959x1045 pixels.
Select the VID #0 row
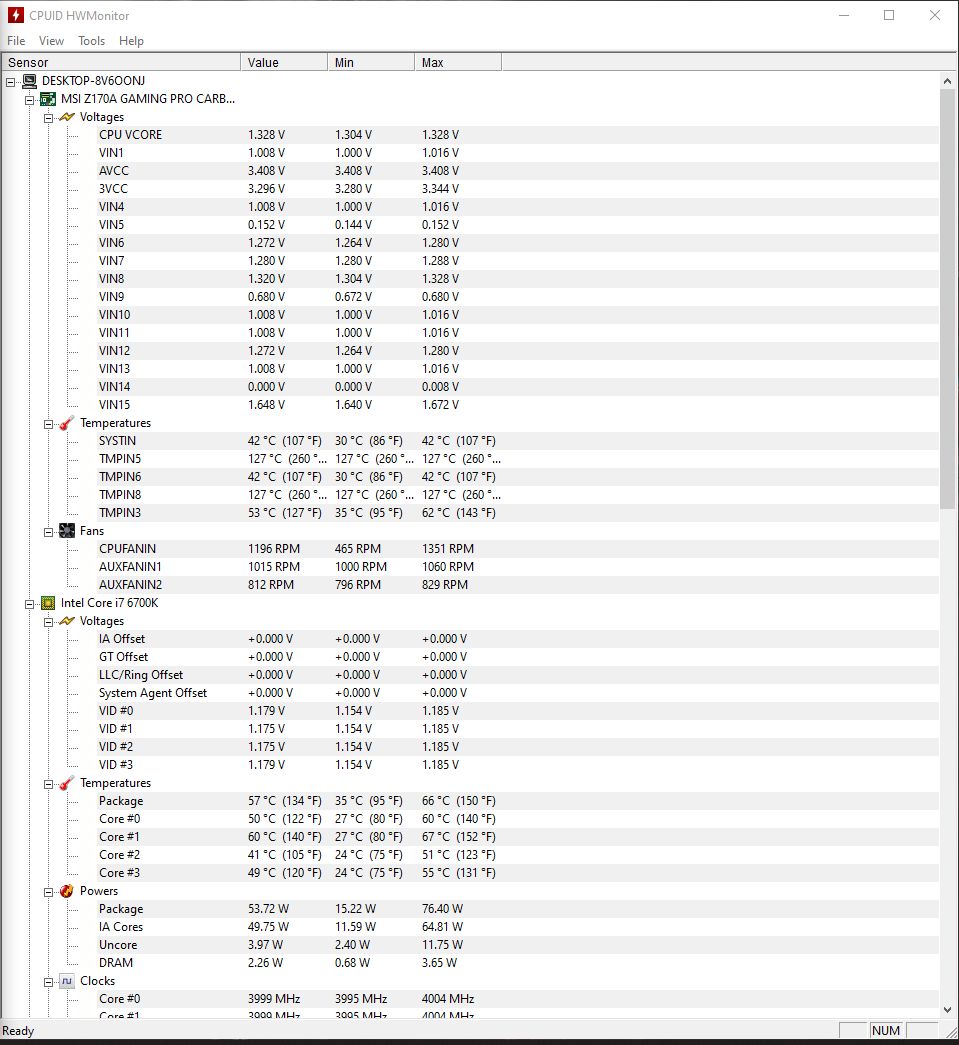tap(518, 710)
